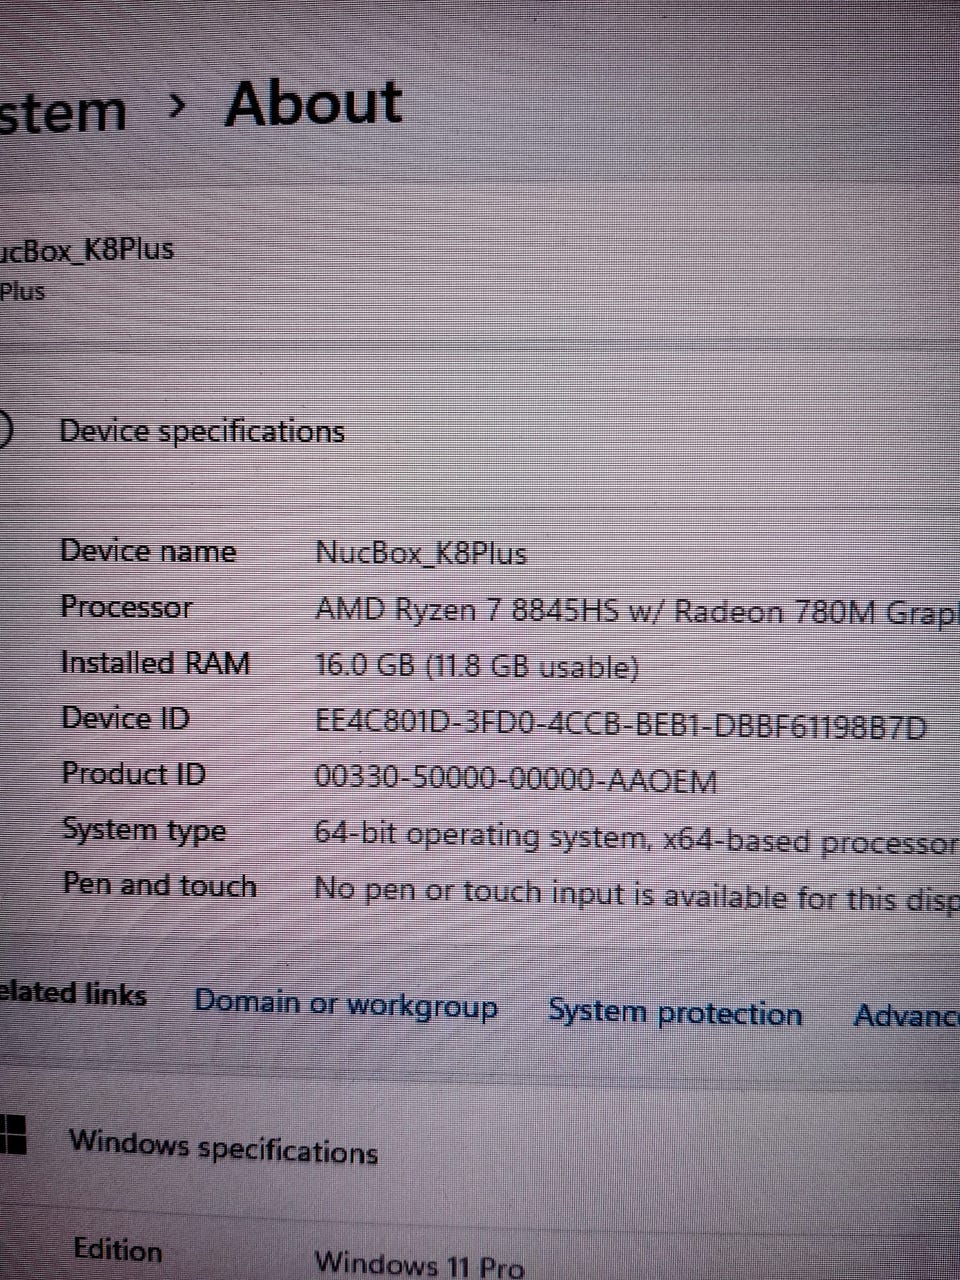This screenshot has height=1280, width=960.
Task: Select the Product ID value 00330-50000-00000-AAOEM
Action: (x=516, y=779)
